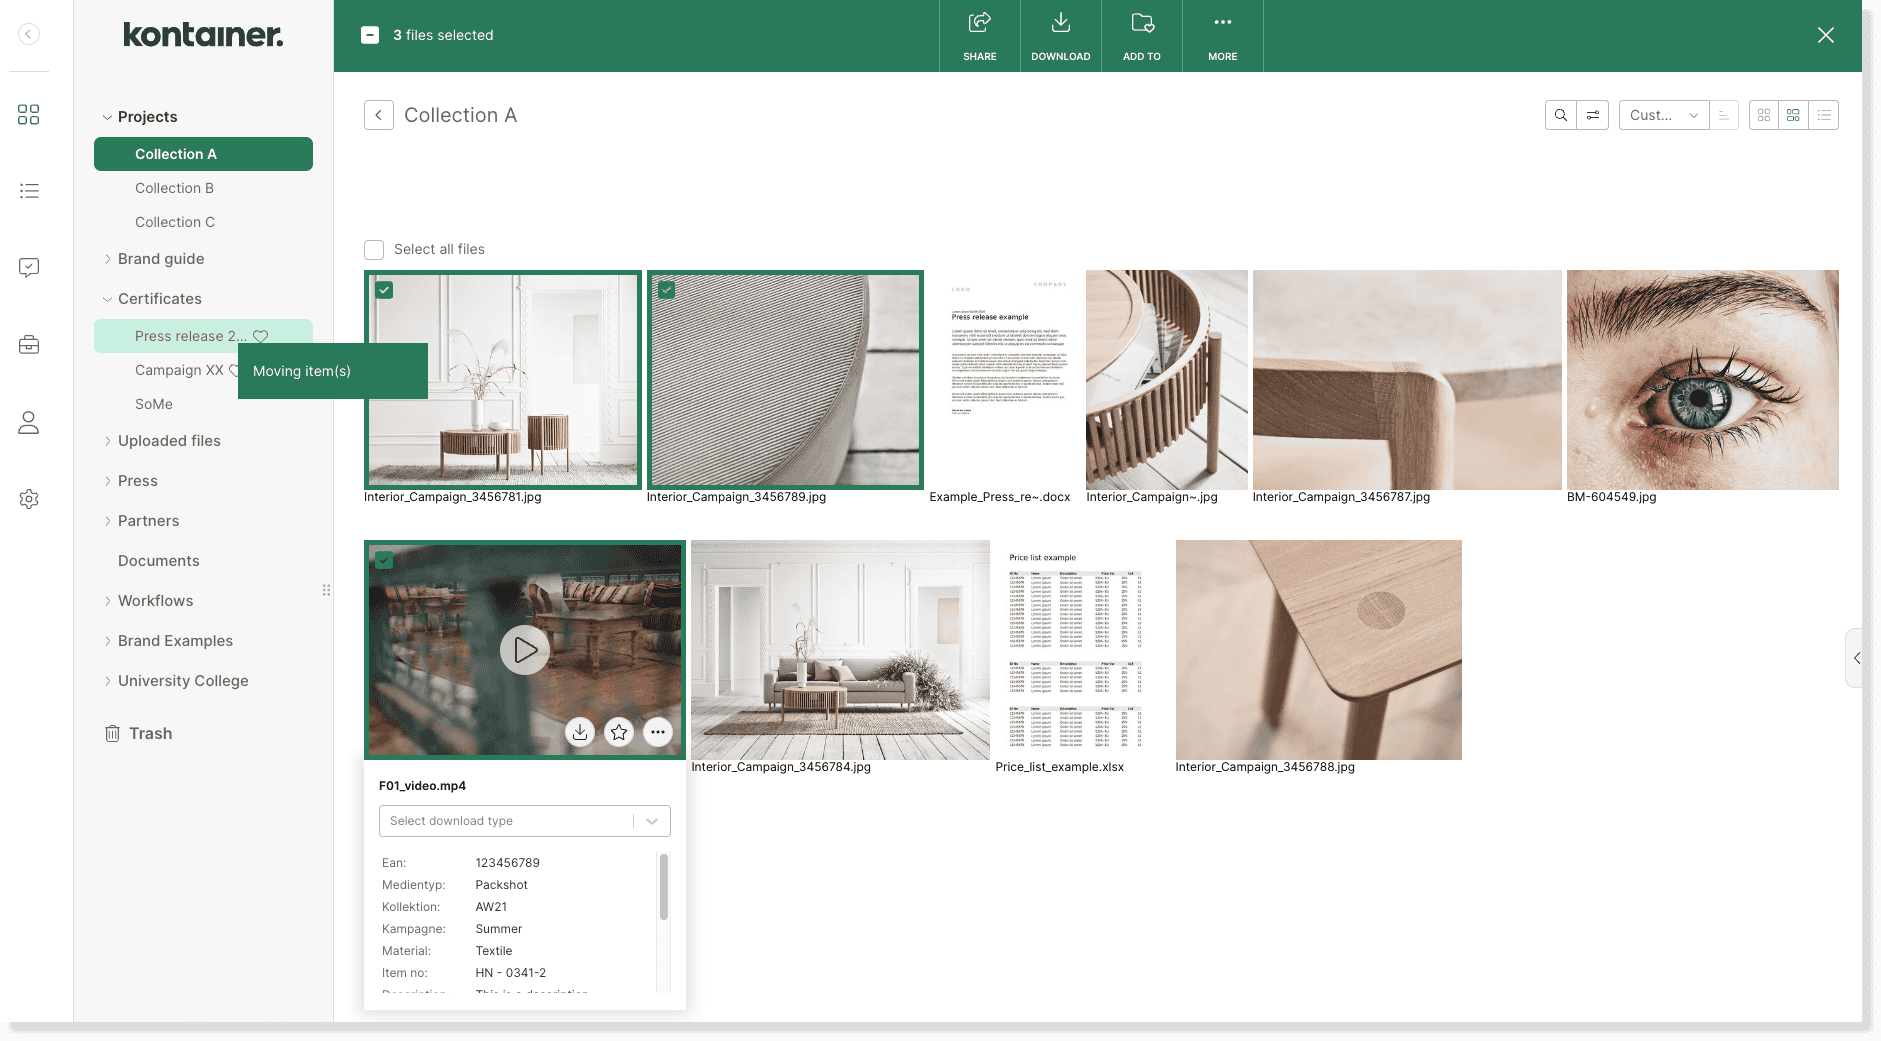
Task: Open the search icon in the toolbar
Action: pos(1560,115)
